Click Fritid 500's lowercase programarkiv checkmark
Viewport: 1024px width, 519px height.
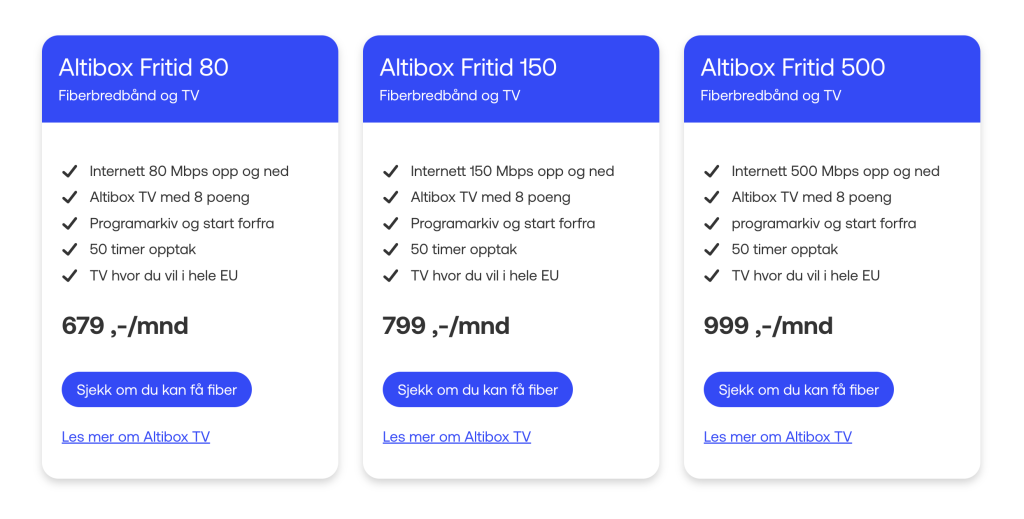tap(712, 224)
